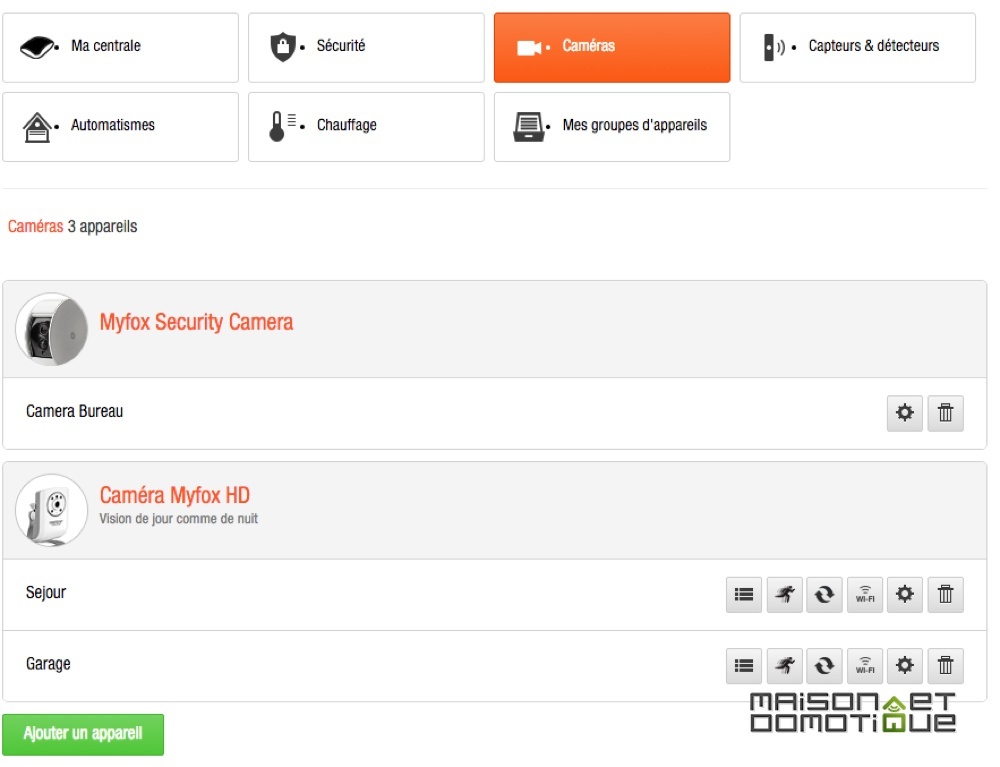Go to Capteurs & détecteurs

[x=858, y=47]
